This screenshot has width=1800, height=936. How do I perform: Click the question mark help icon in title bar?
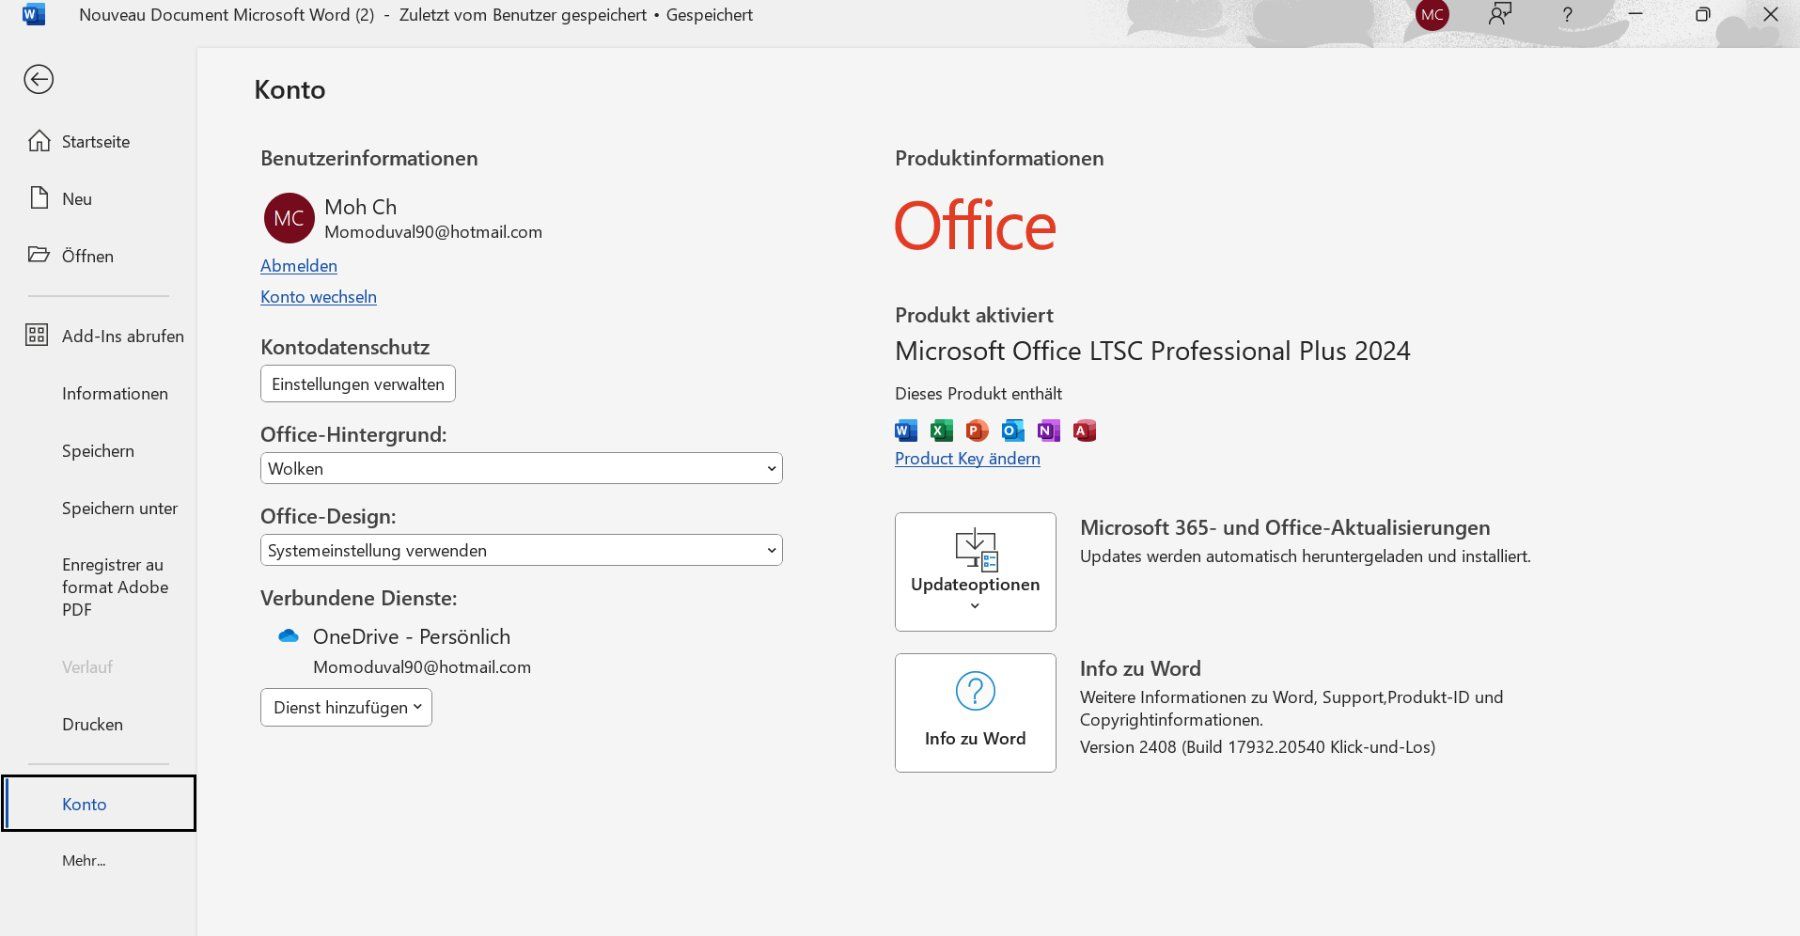[x=1567, y=15]
